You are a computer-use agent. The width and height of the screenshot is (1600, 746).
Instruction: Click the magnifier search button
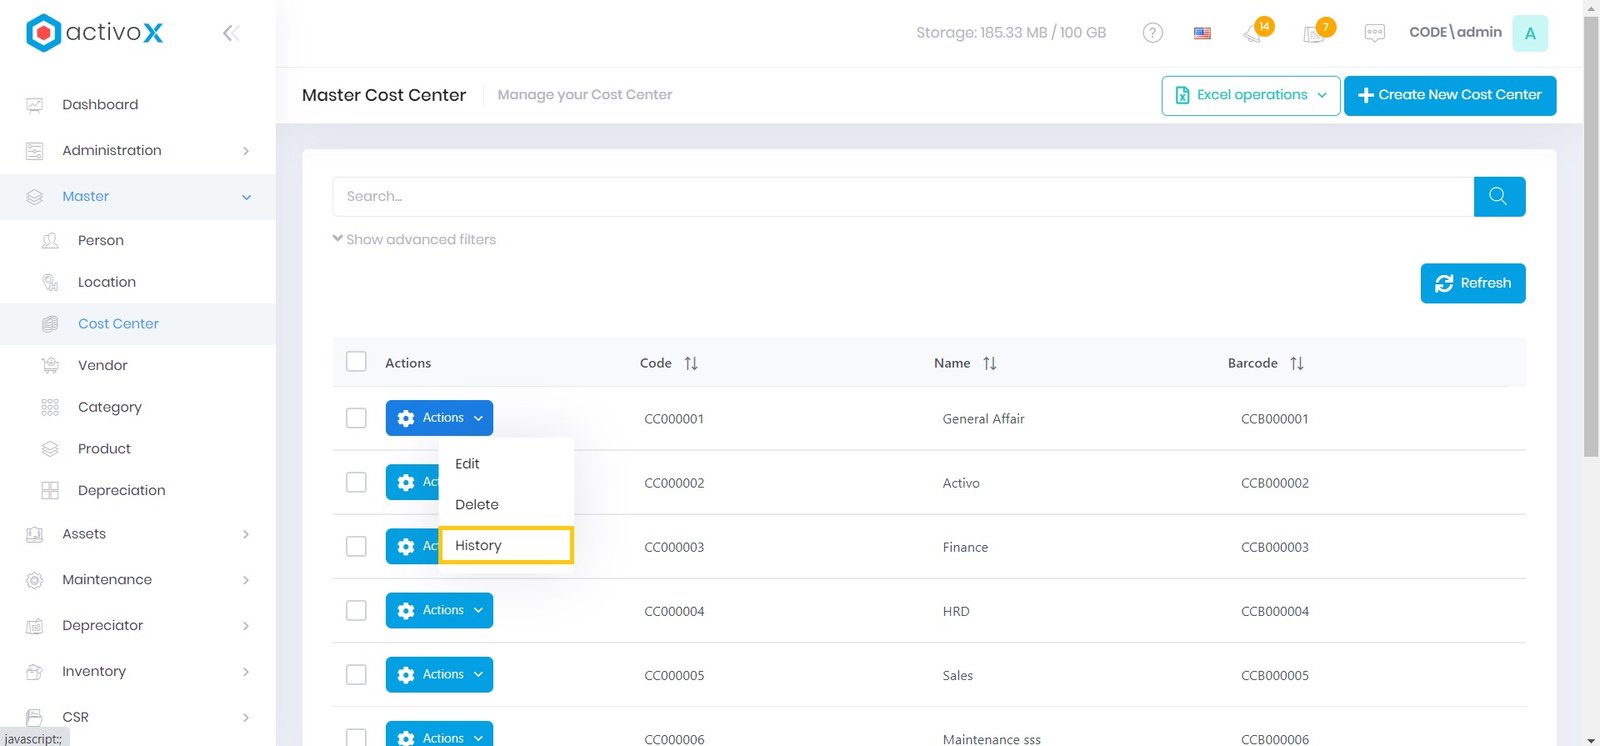click(x=1498, y=196)
